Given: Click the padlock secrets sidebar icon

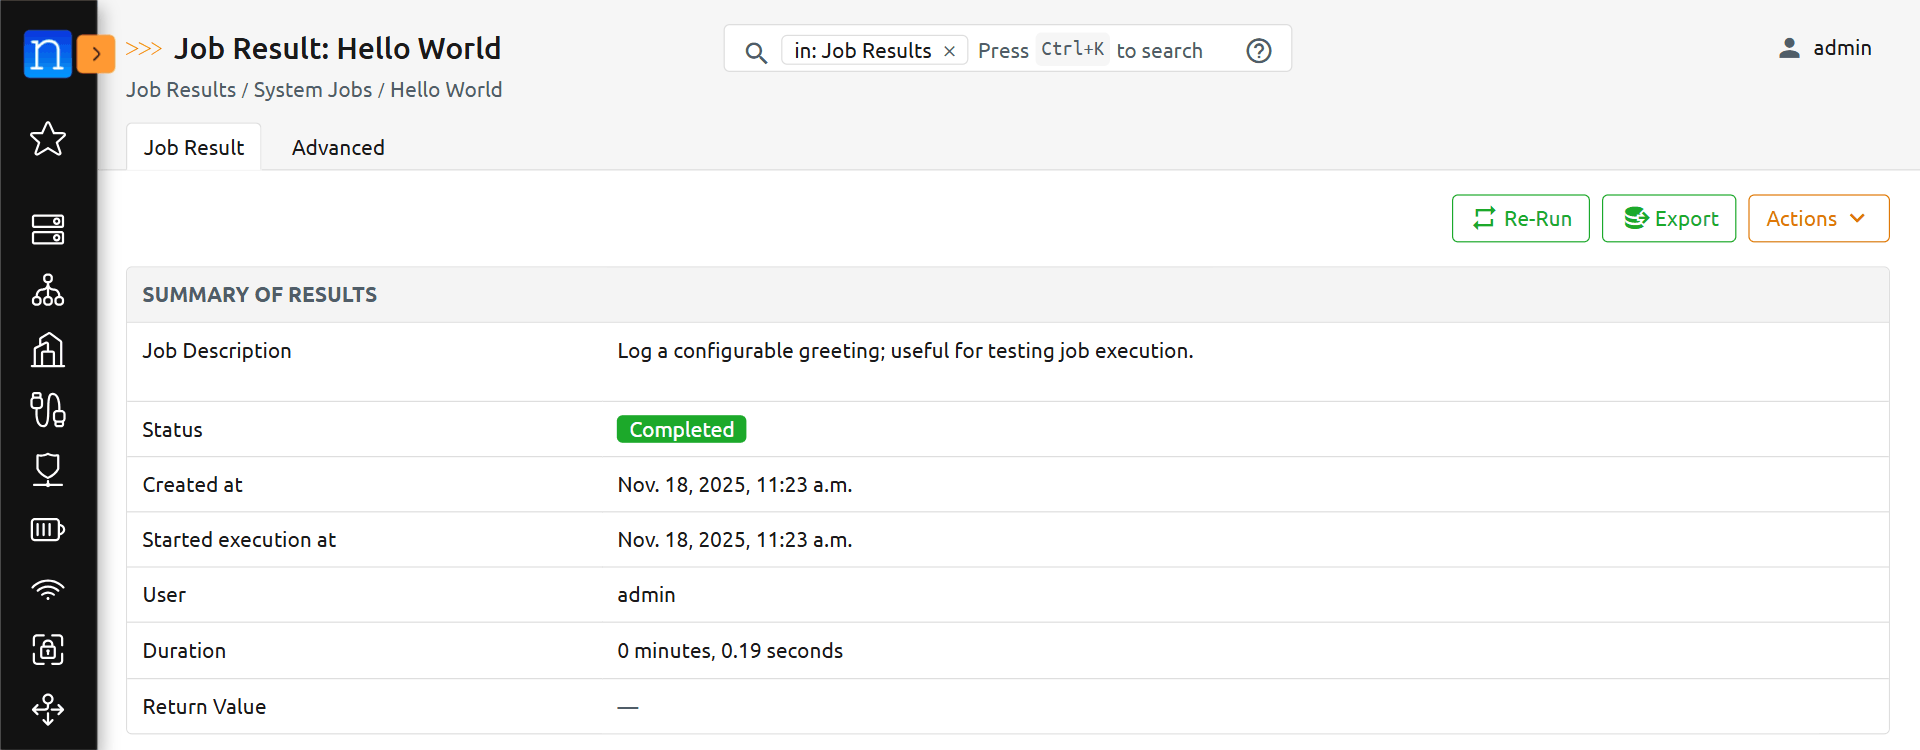Looking at the screenshot, I should click(x=47, y=649).
